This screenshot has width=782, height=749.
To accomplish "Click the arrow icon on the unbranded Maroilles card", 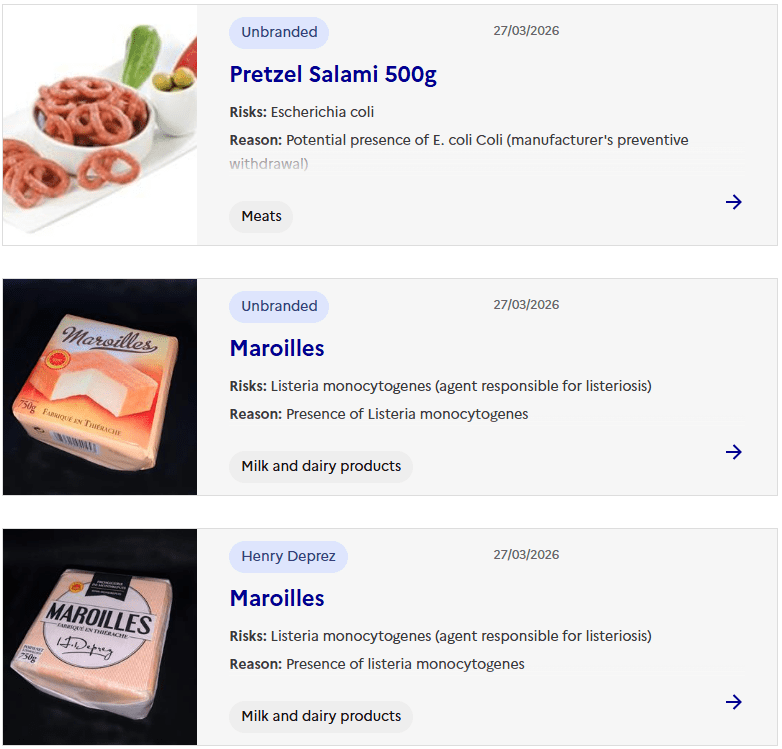I will (x=734, y=452).
